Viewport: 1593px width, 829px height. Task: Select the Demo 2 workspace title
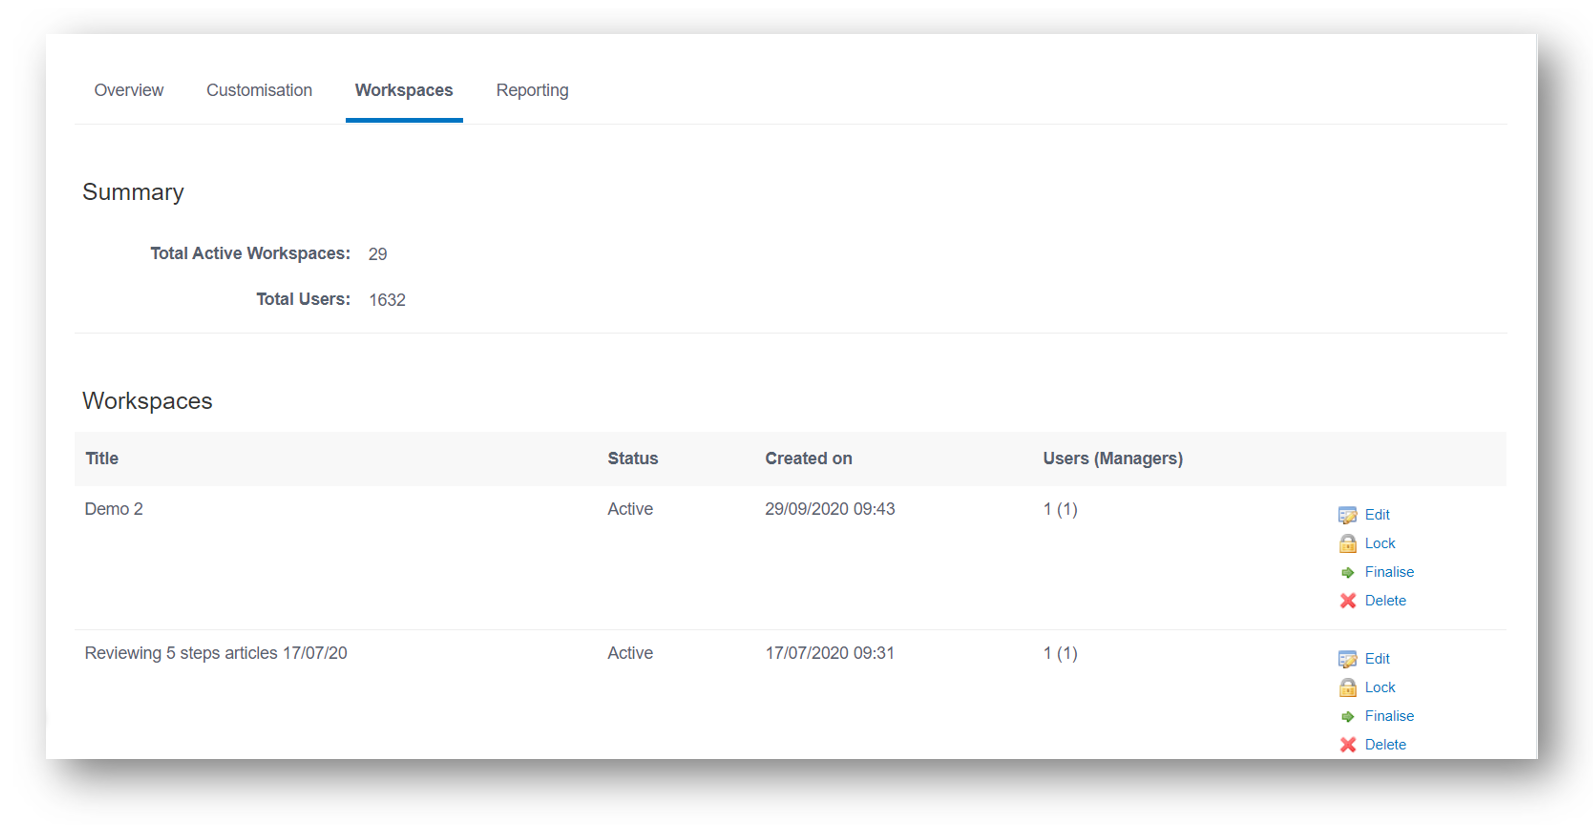(114, 509)
